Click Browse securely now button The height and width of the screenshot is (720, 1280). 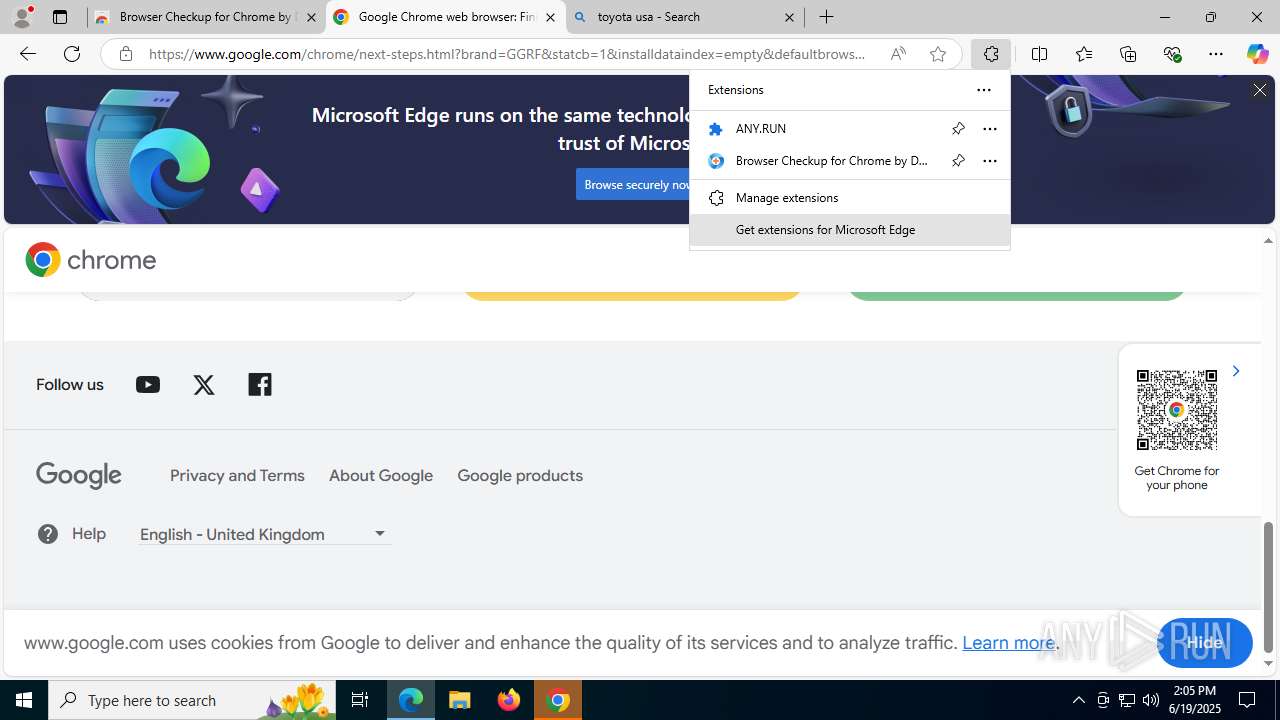[x=638, y=184]
